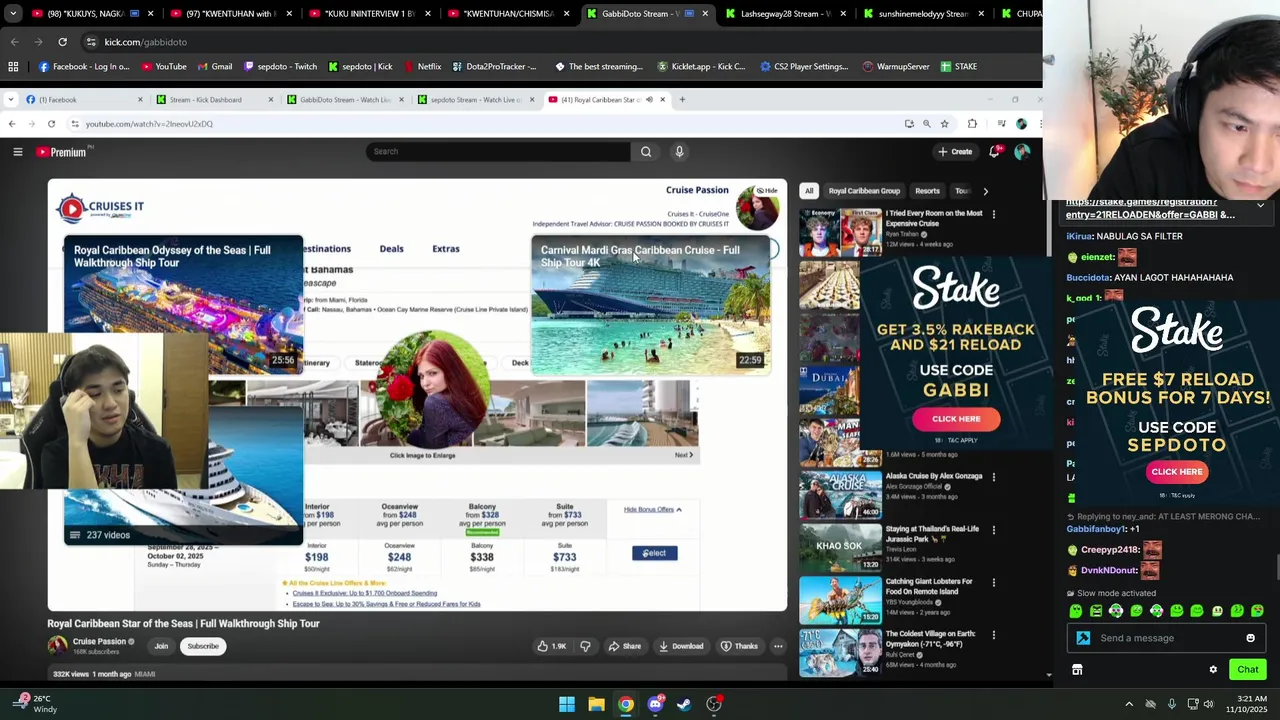Open a new tab in inner browser
The image size is (1280, 720).
coord(682,100)
